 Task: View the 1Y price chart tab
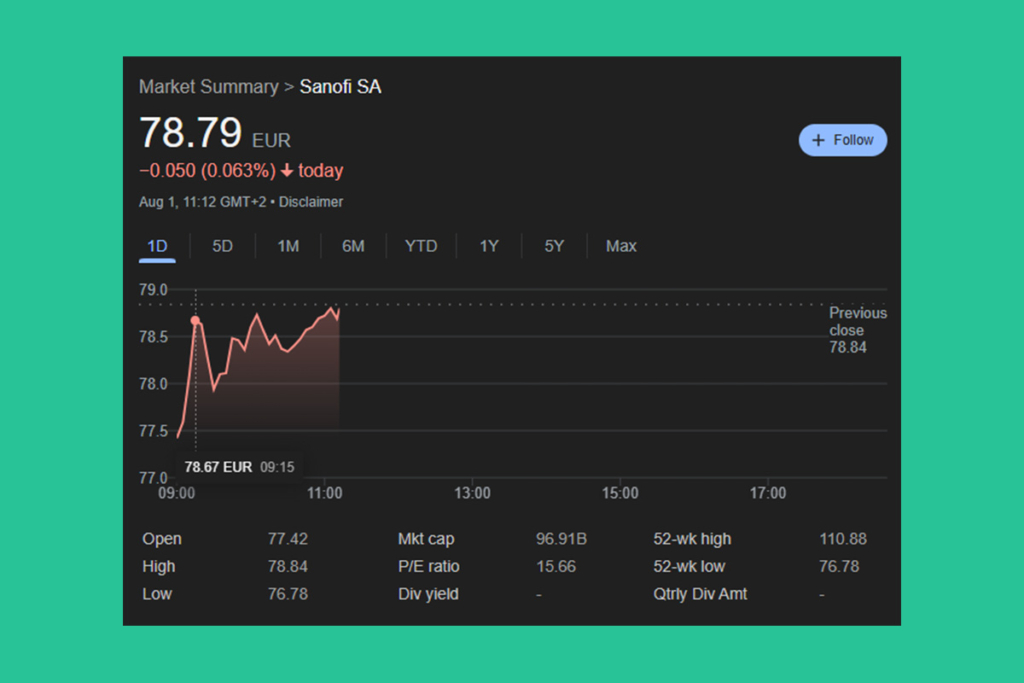click(488, 246)
